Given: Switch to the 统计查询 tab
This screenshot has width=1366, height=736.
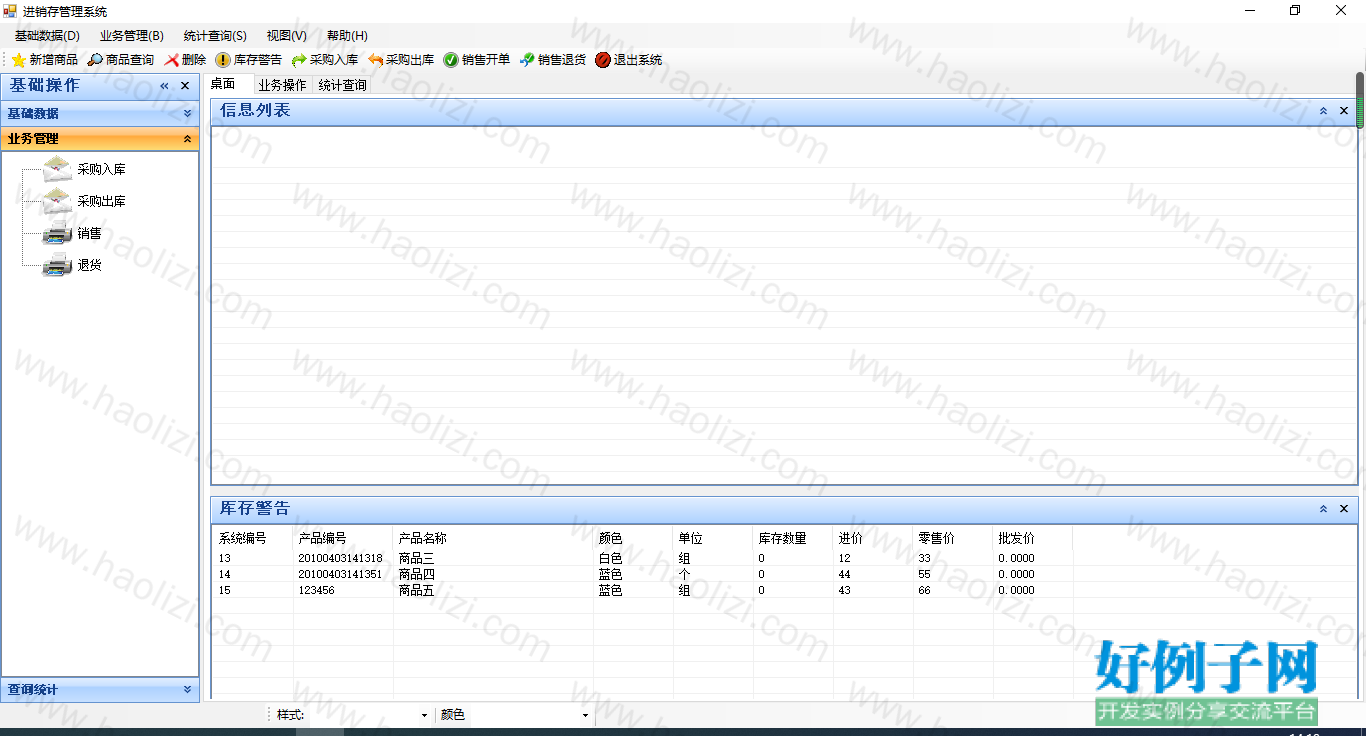Looking at the screenshot, I should point(342,85).
